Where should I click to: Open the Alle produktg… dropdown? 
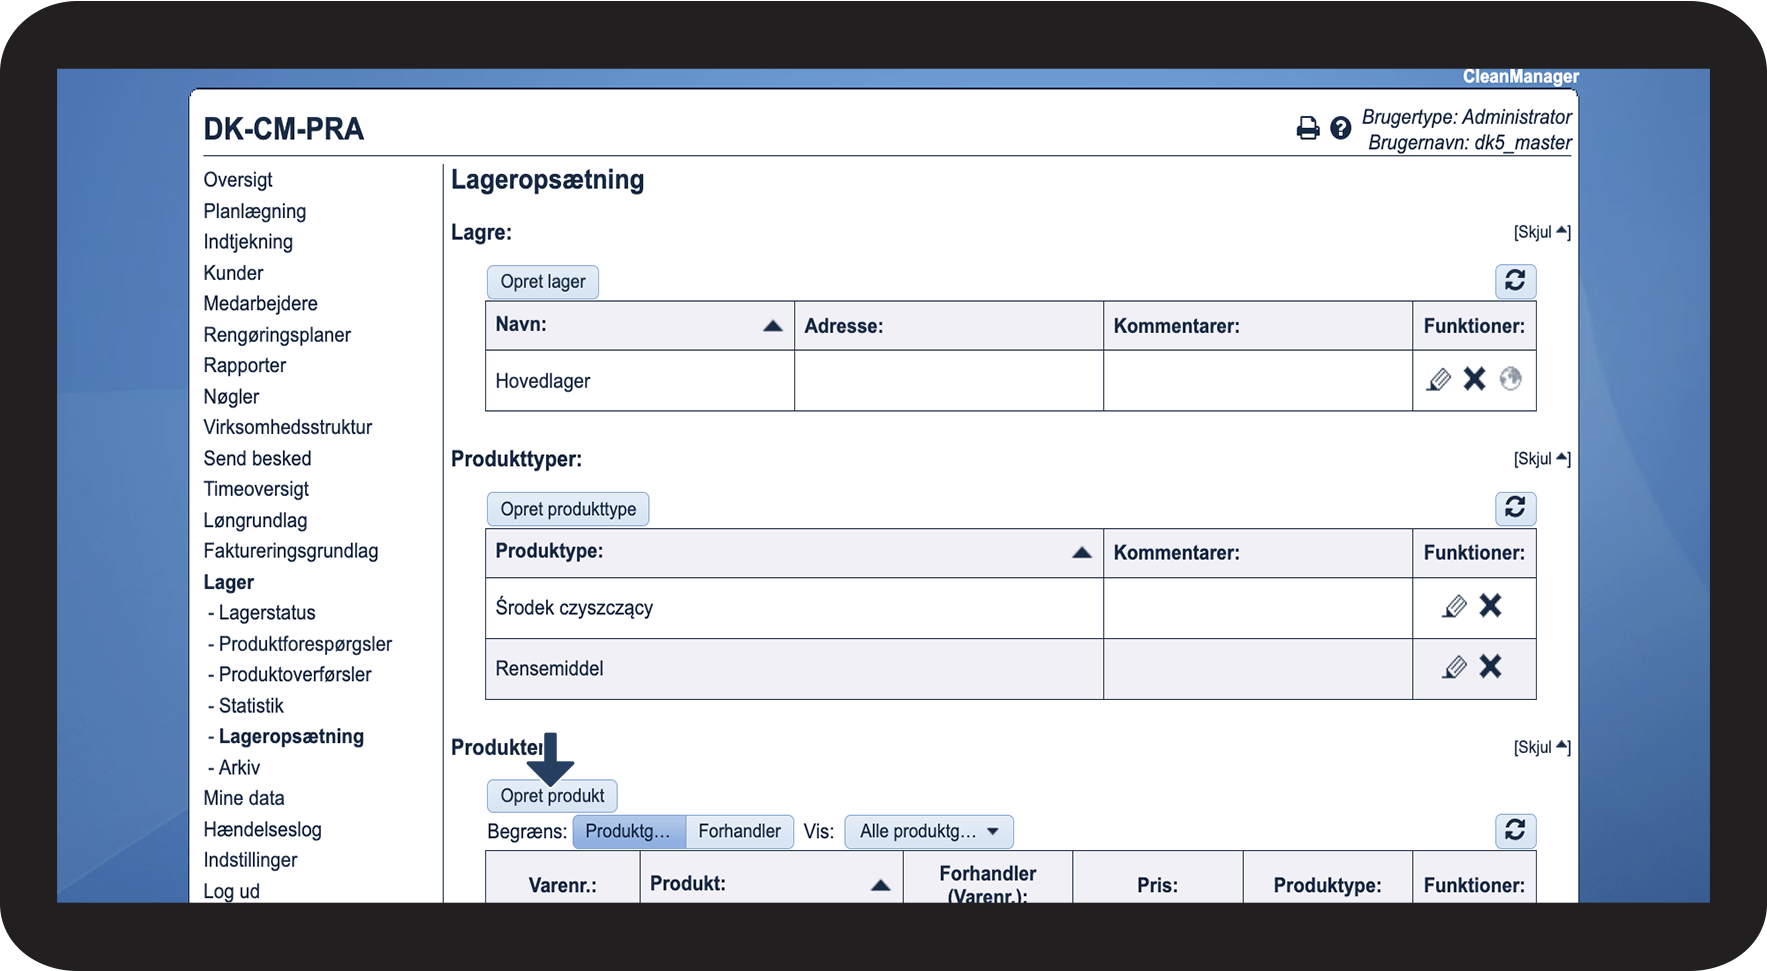tap(929, 831)
